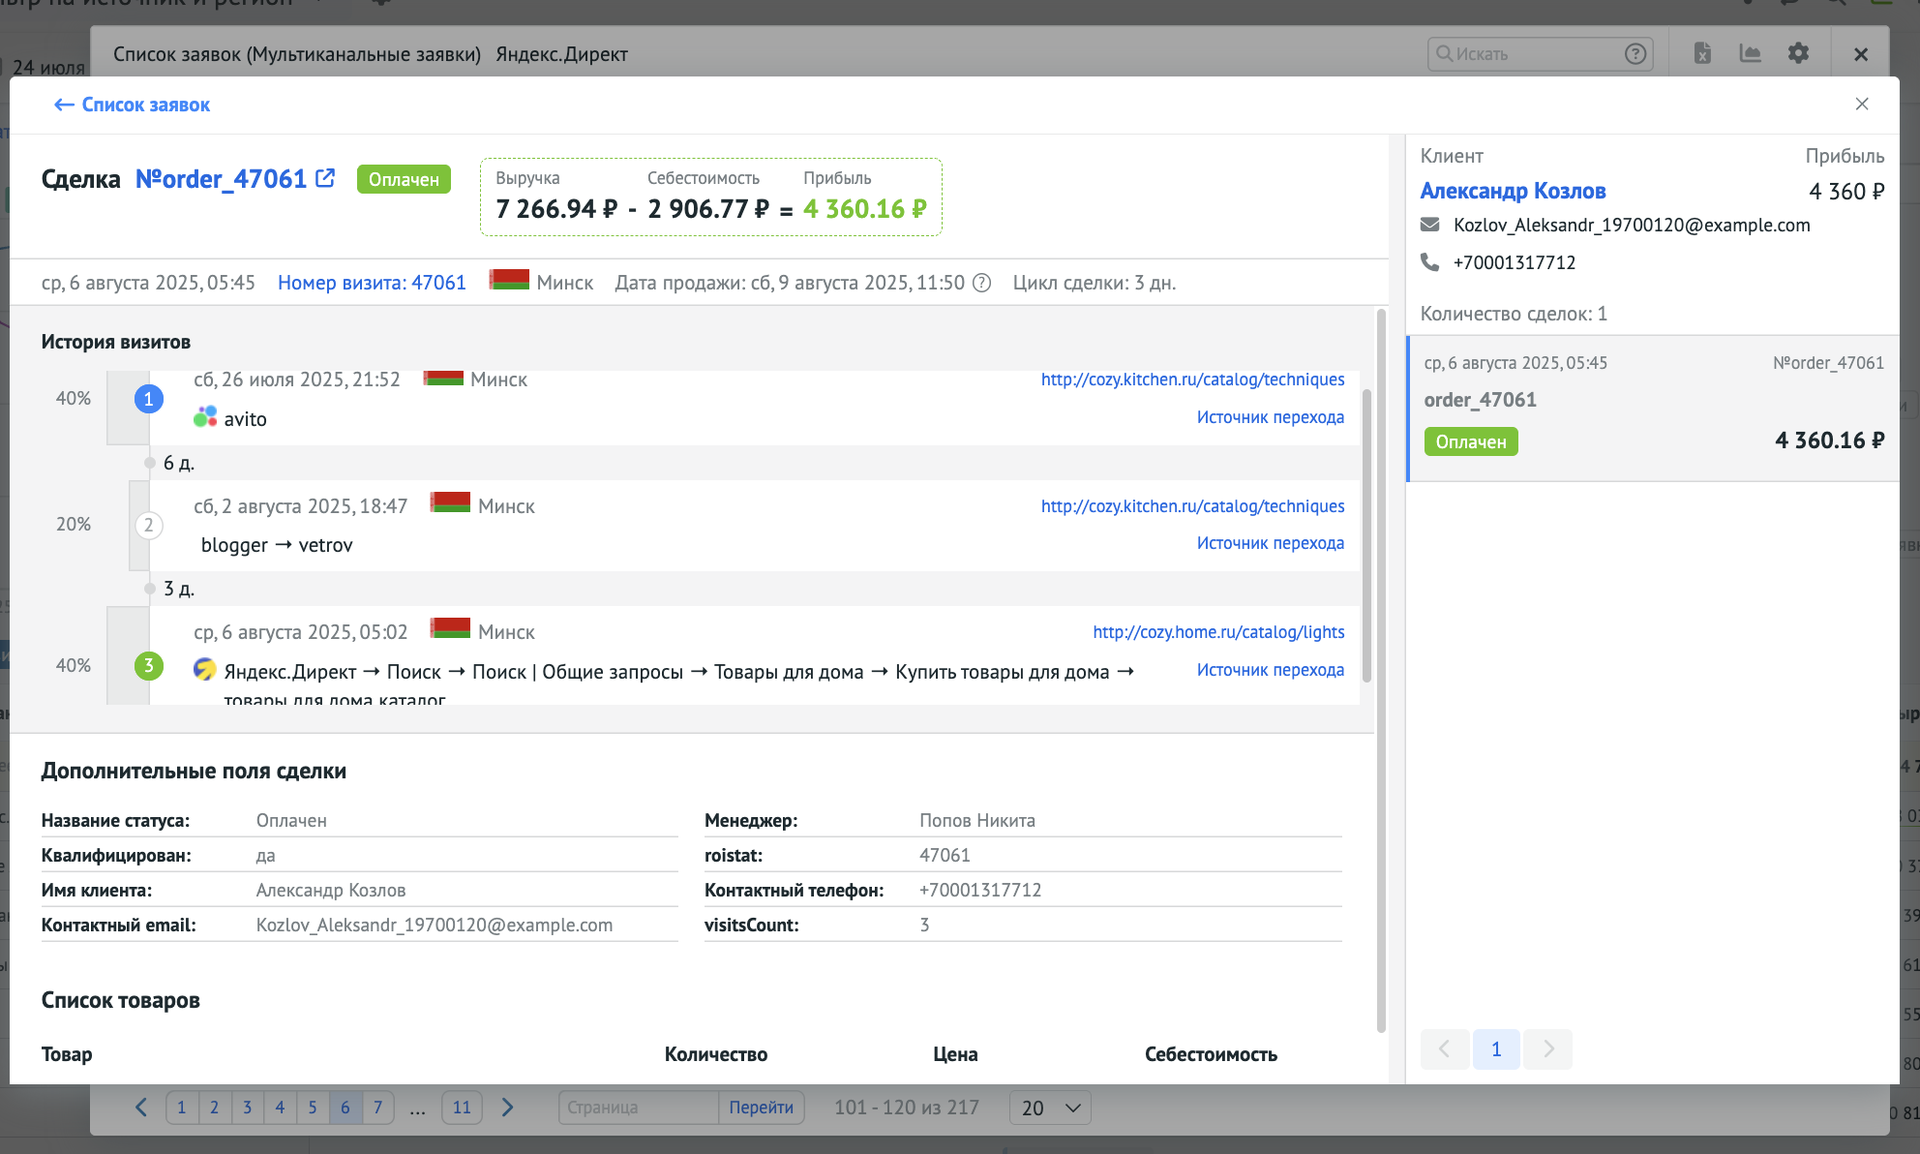1920x1154 pixels.
Task: Click the Страница page input field
Action: [638, 1107]
